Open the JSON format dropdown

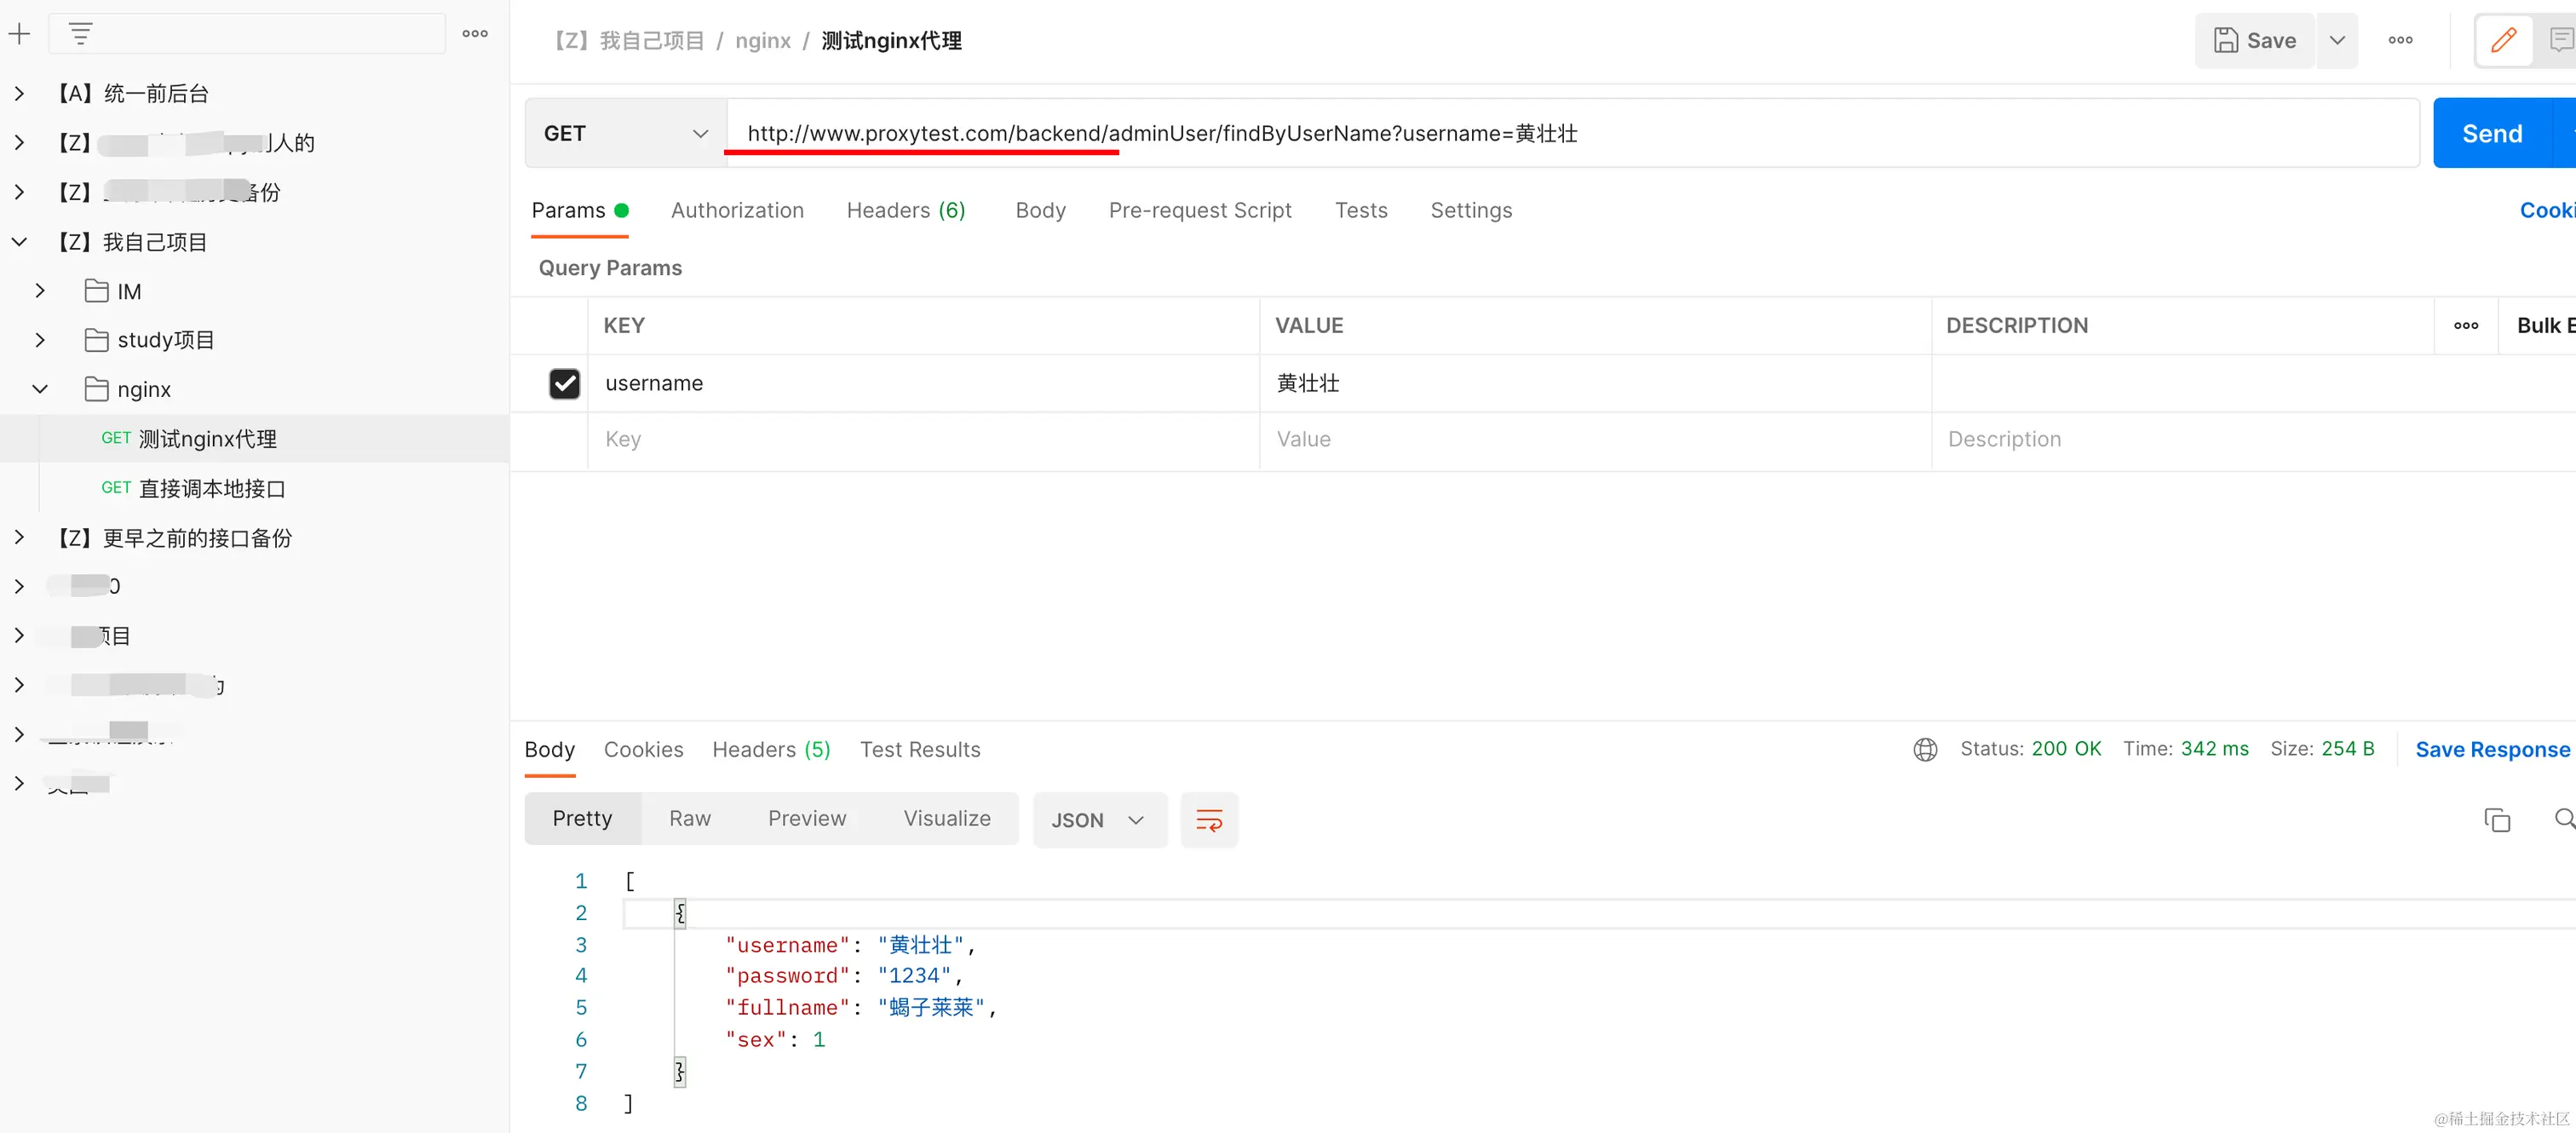point(1099,820)
